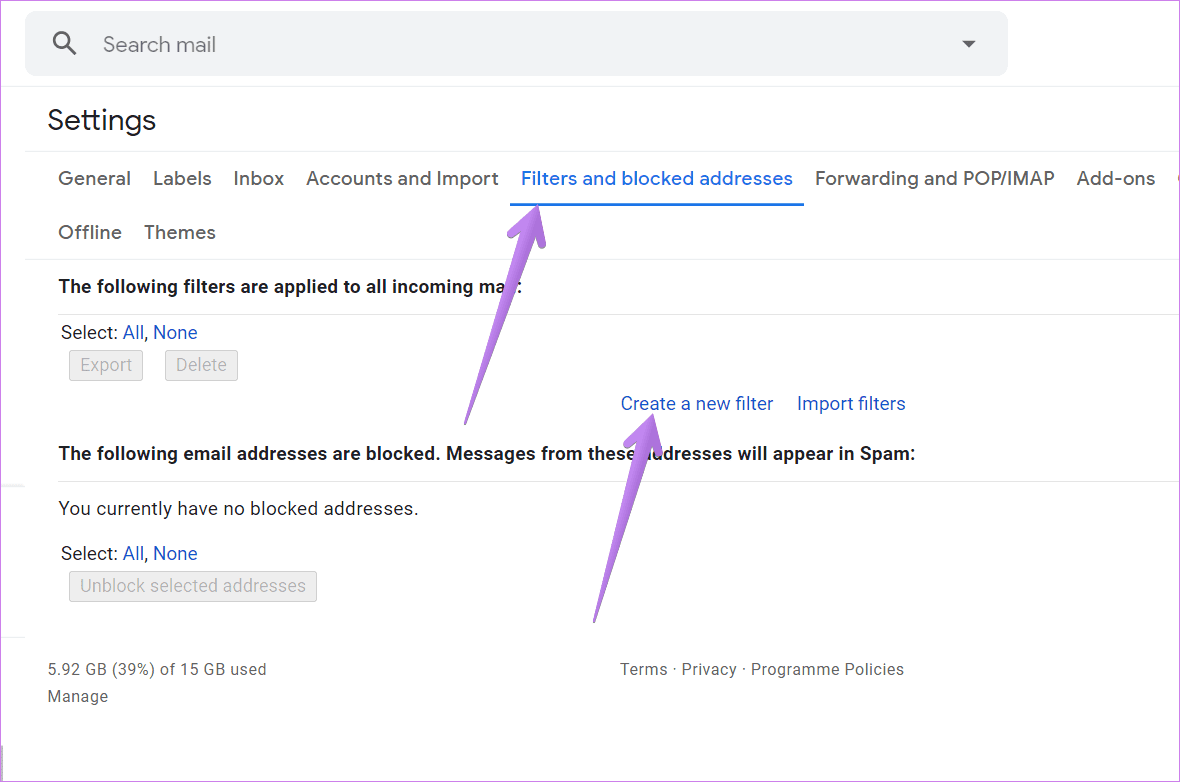
Task: Switch to the General settings tab
Action: 94,179
